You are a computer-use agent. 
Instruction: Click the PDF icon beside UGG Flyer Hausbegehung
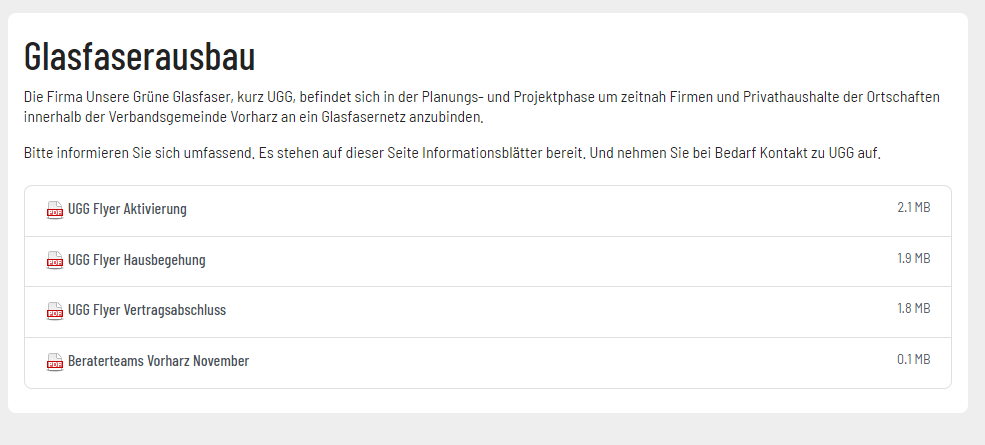55,261
